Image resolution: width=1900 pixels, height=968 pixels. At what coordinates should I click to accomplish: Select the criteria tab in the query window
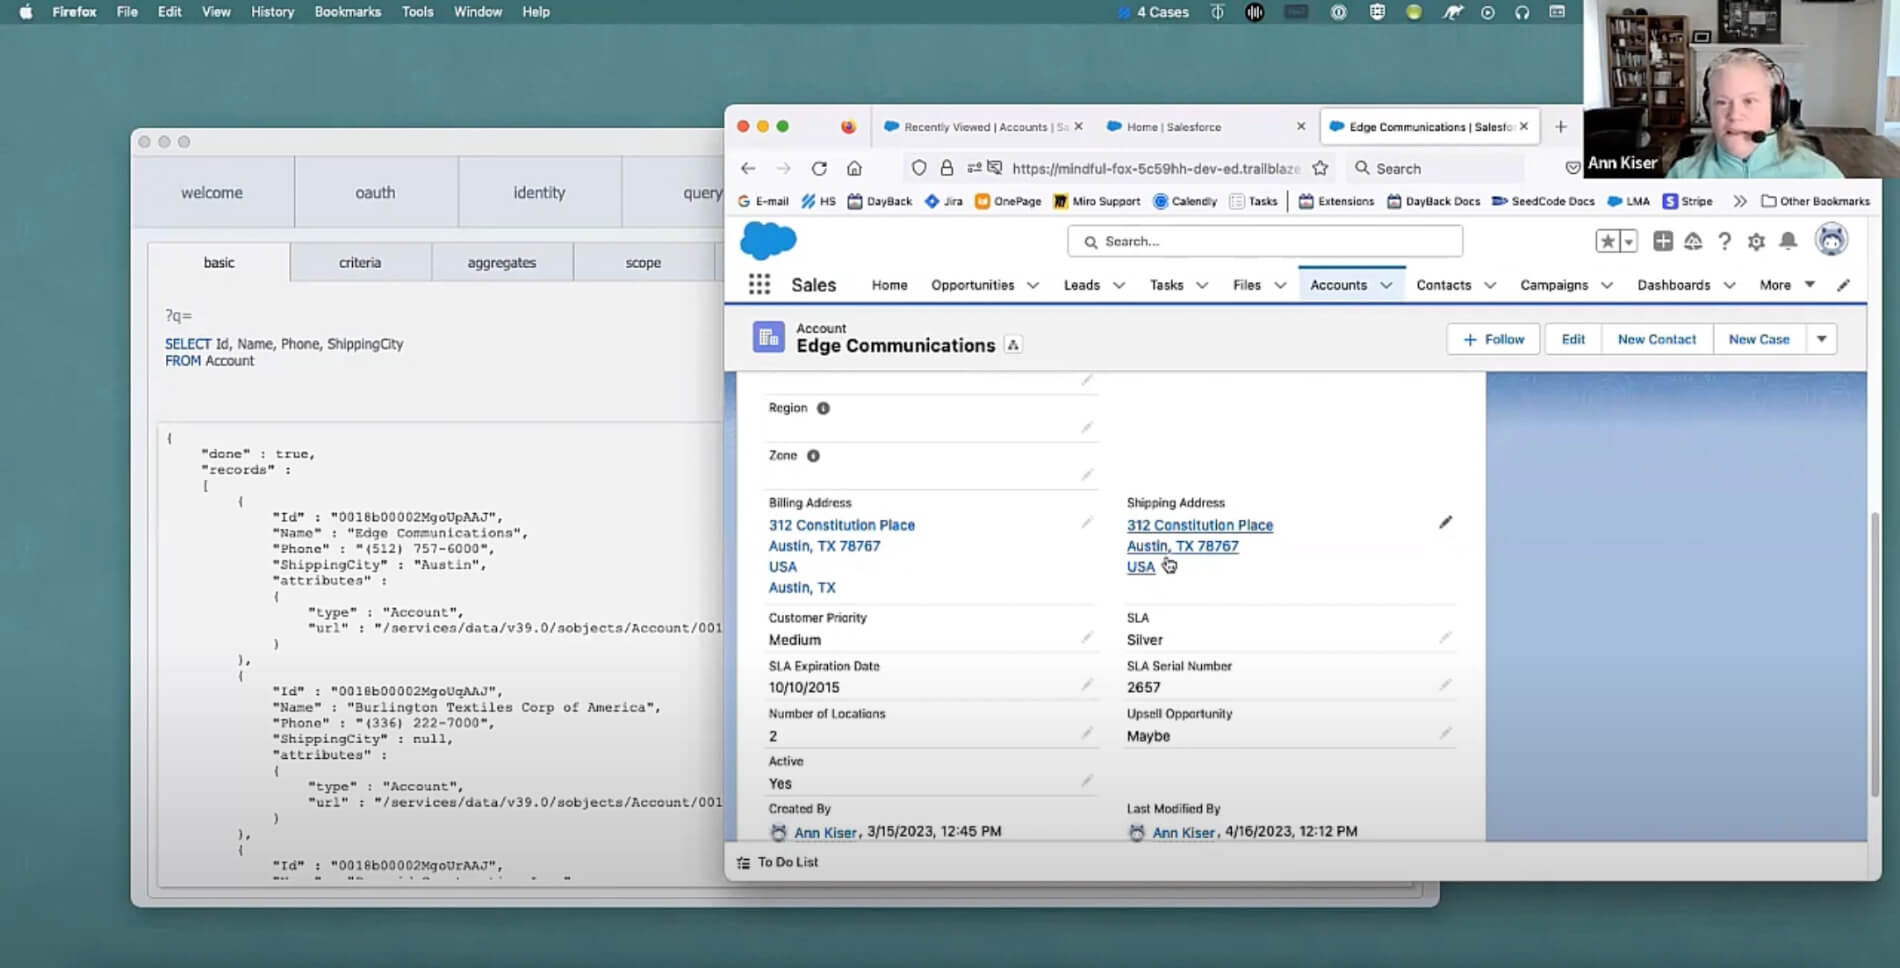(x=360, y=262)
